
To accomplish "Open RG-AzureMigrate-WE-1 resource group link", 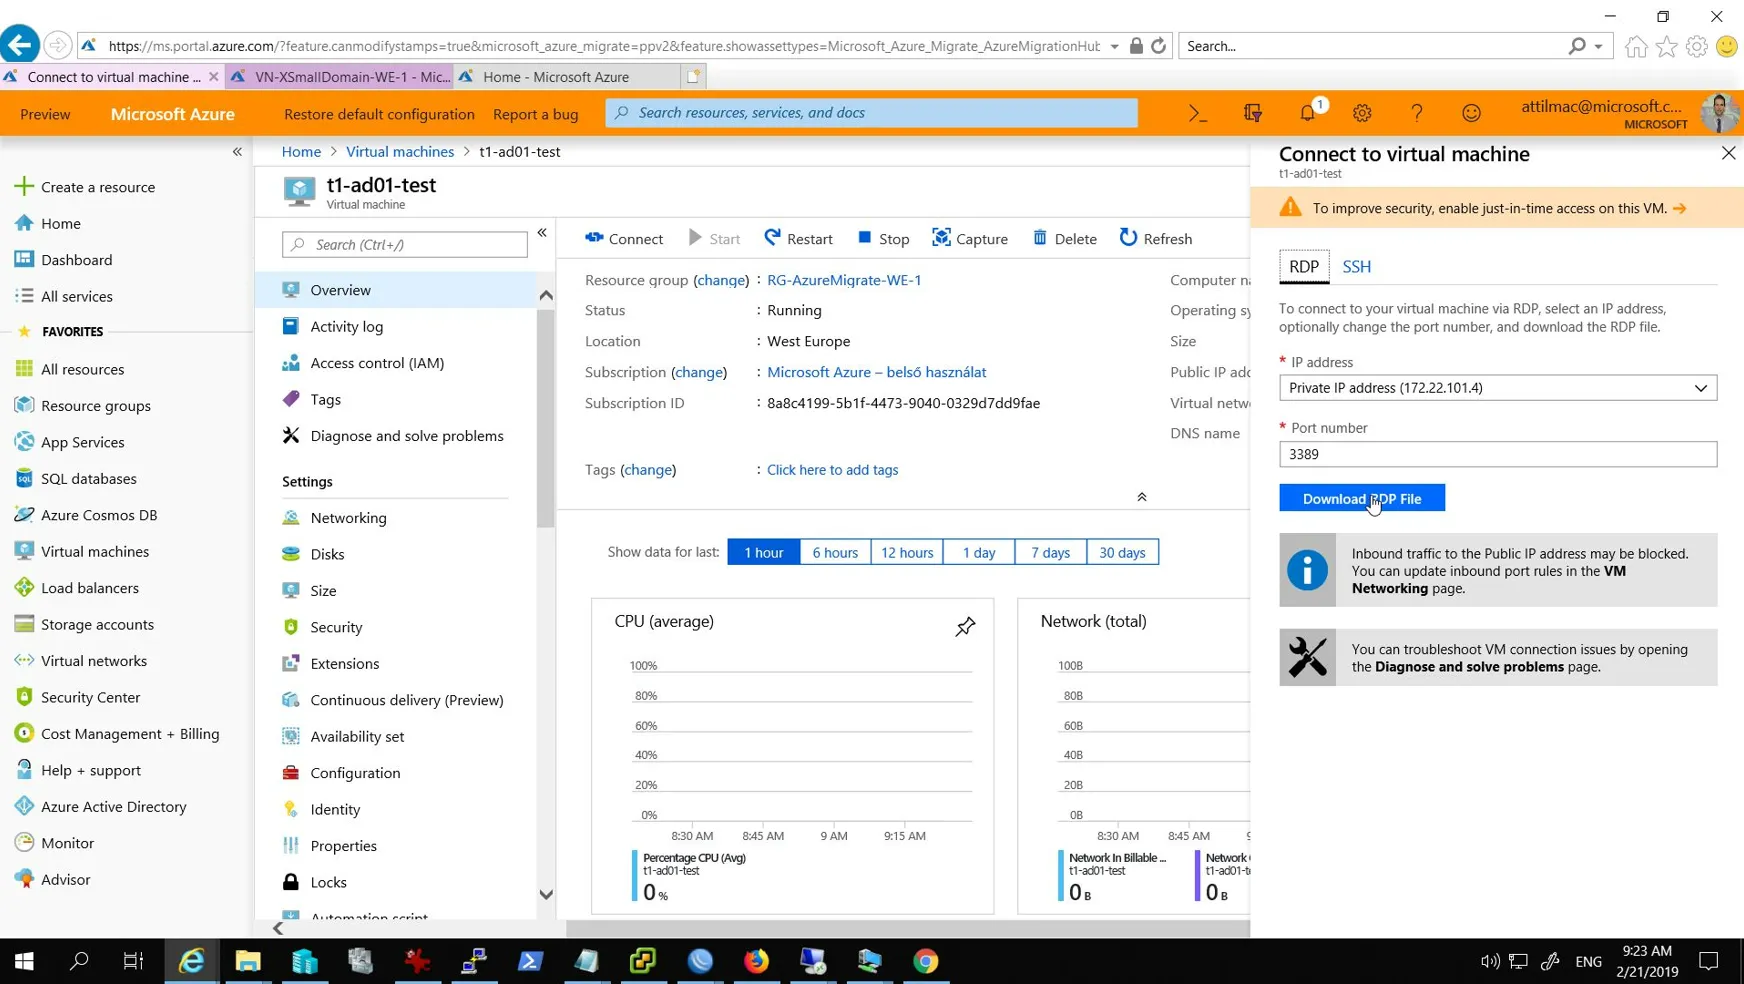I will tap(844, 280).
